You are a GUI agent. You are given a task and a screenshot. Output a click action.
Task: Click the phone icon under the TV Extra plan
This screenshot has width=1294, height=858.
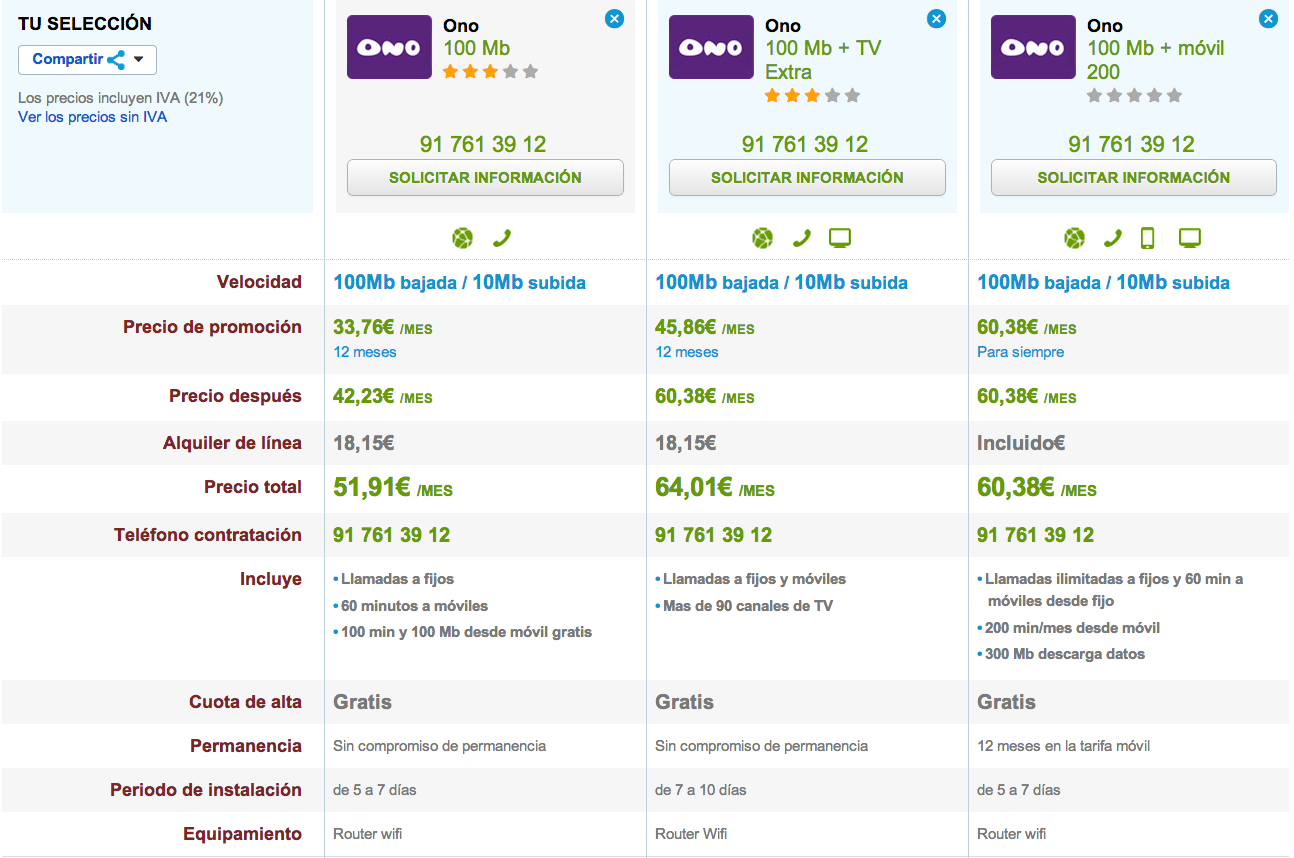pyautogui.click(x=802, y=238)
